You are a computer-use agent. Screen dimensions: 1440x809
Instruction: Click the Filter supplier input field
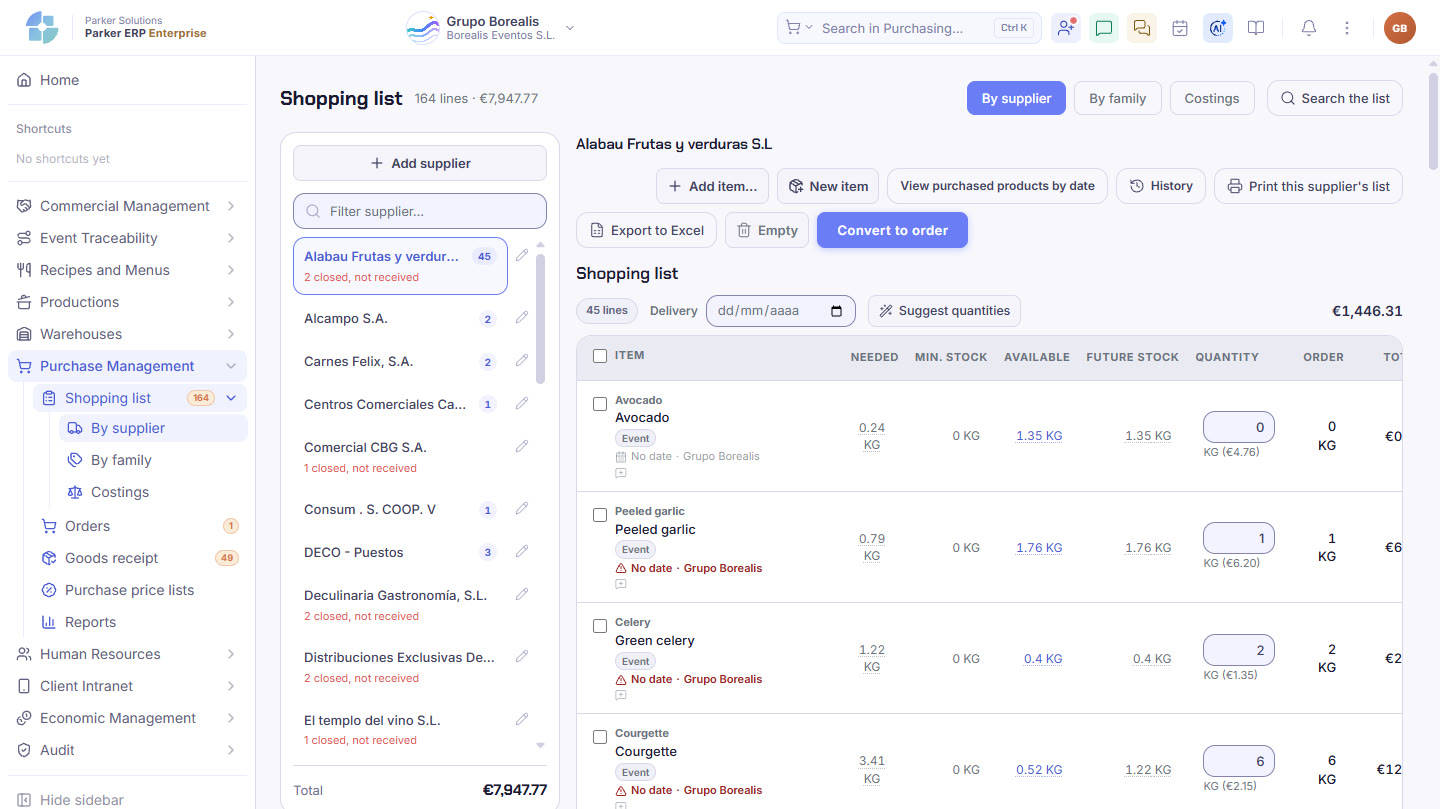tap(420, 211)
